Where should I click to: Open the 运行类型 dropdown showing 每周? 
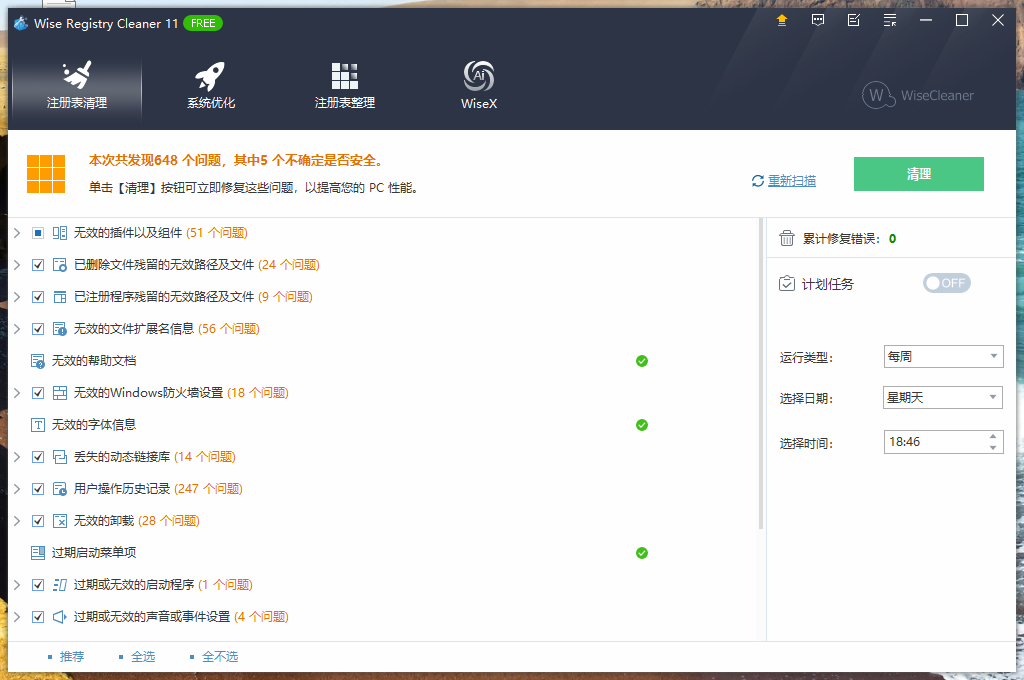(943, 356)
